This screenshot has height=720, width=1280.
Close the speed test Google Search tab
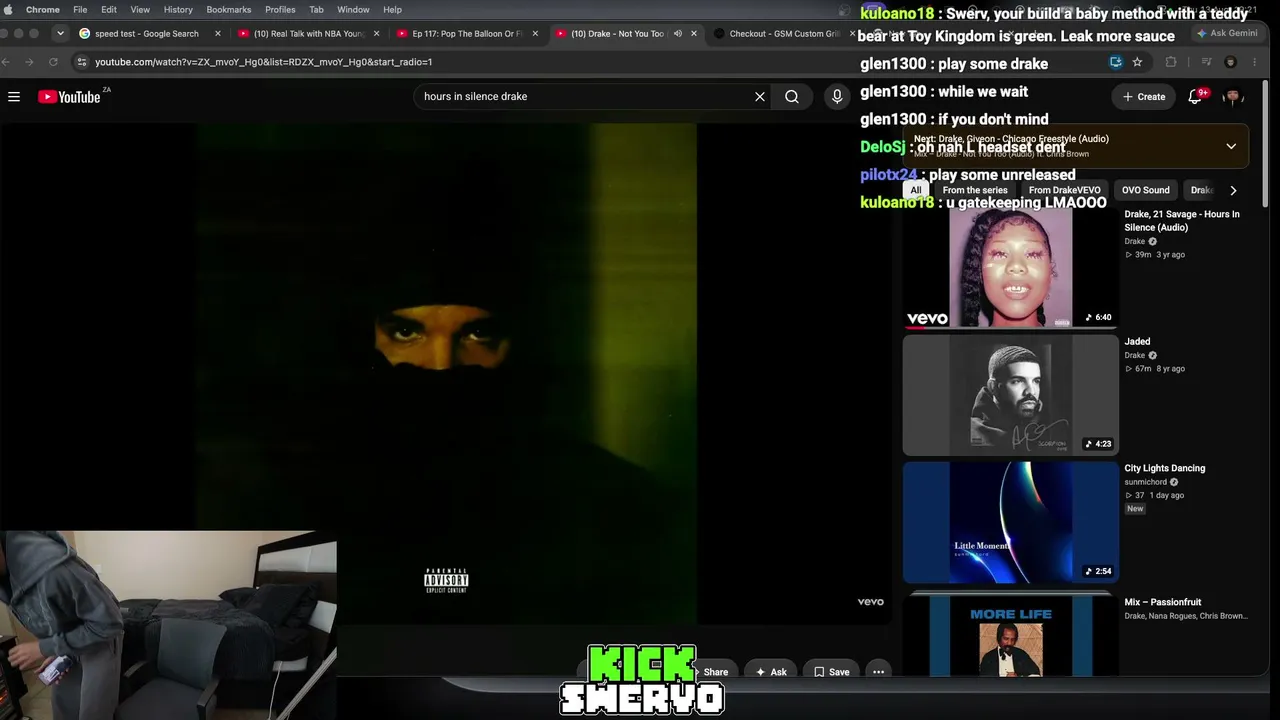(x=218, y=33)
